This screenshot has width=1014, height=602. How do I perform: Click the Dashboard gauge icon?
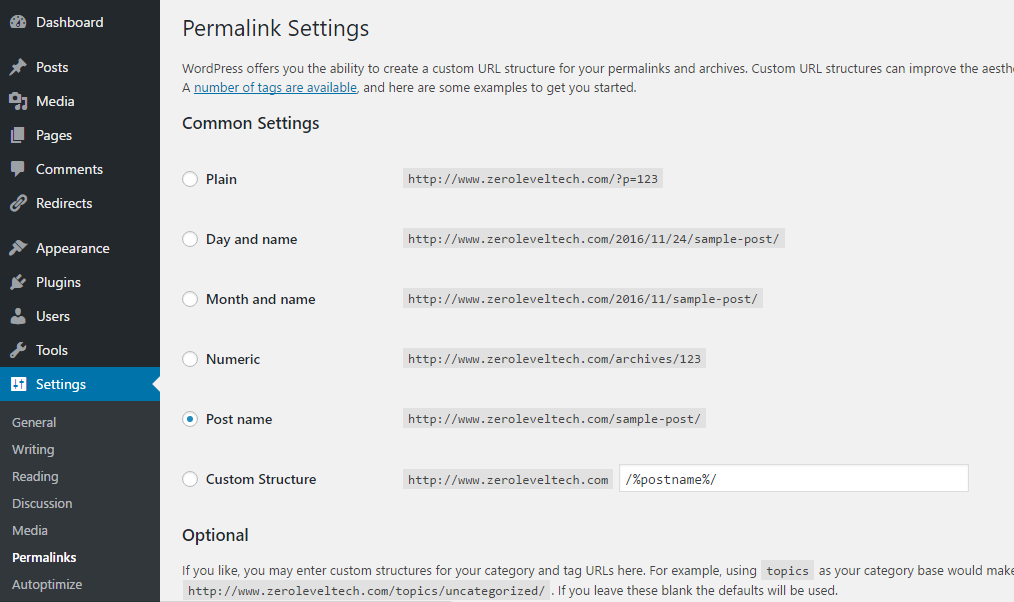click(x=18, y=22)
